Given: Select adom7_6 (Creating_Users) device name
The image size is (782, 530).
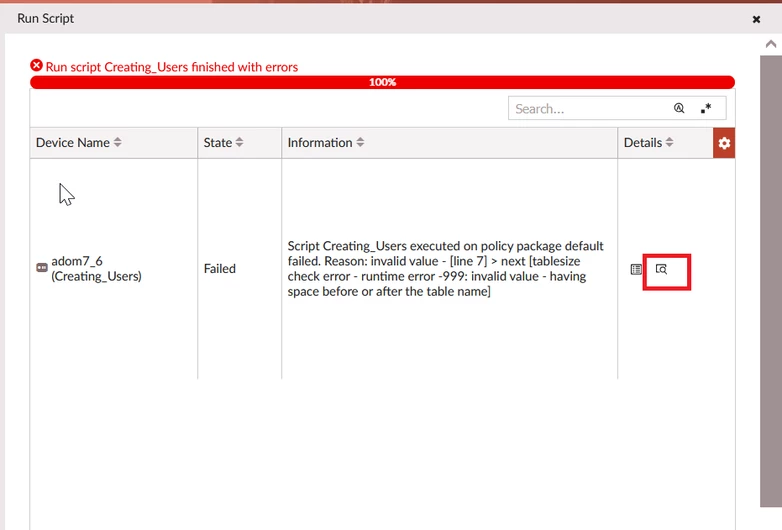Looking at the screenshot, I should tap(96, 268).
